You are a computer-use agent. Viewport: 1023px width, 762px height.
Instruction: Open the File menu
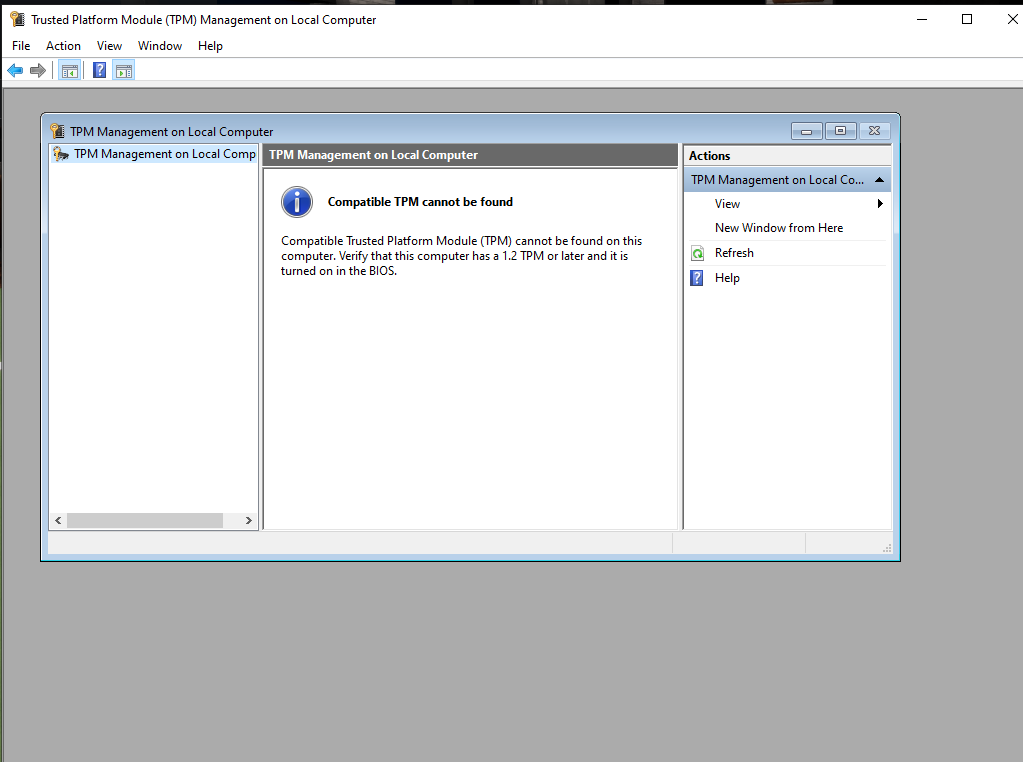pos(21,46)
